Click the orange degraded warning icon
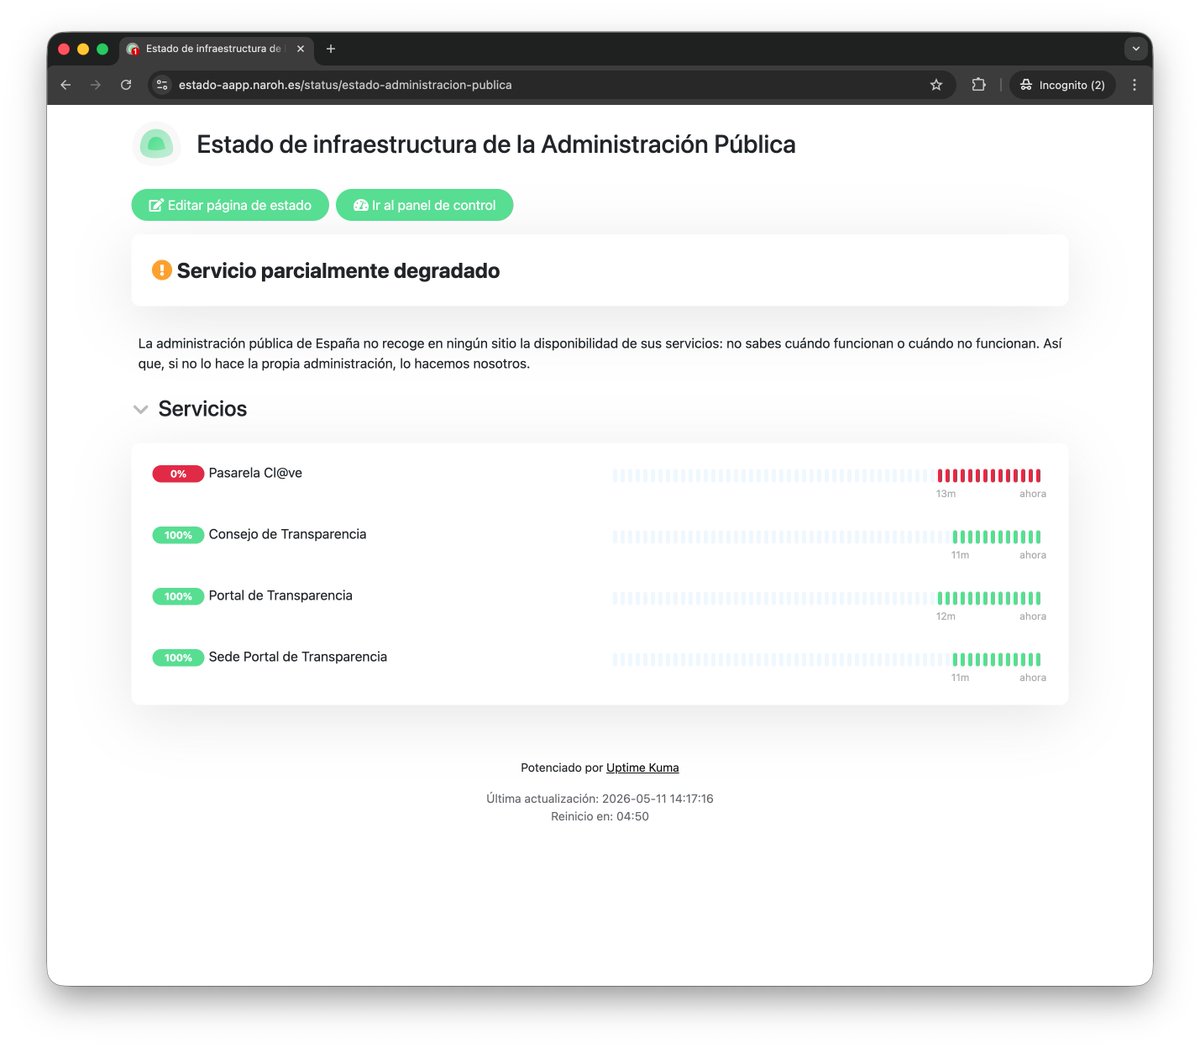 (161, 270)
